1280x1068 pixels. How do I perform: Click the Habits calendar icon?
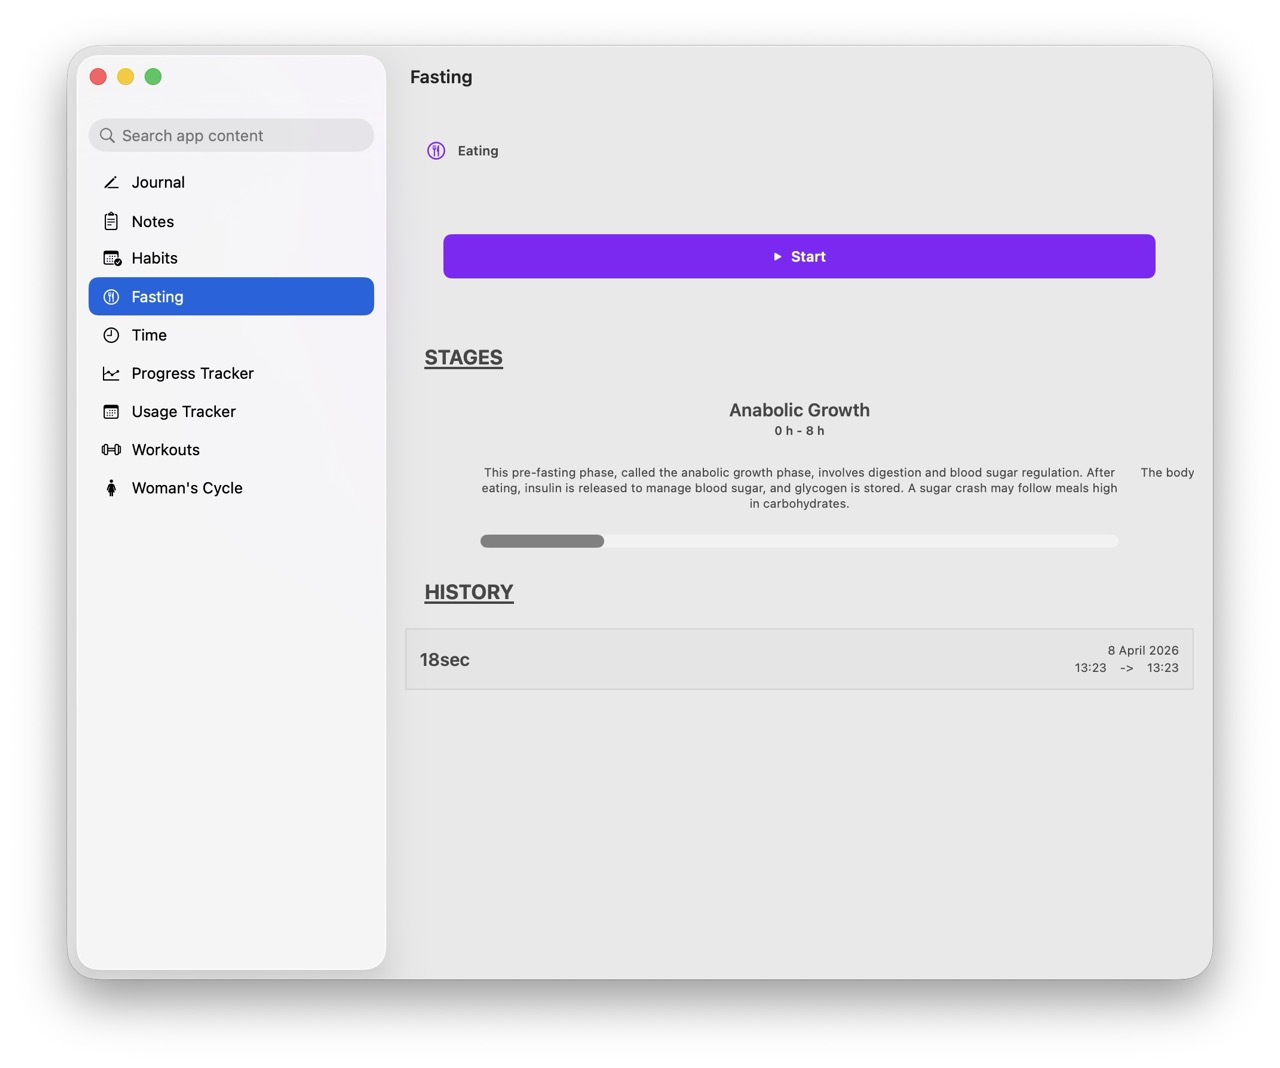[113, 258]
